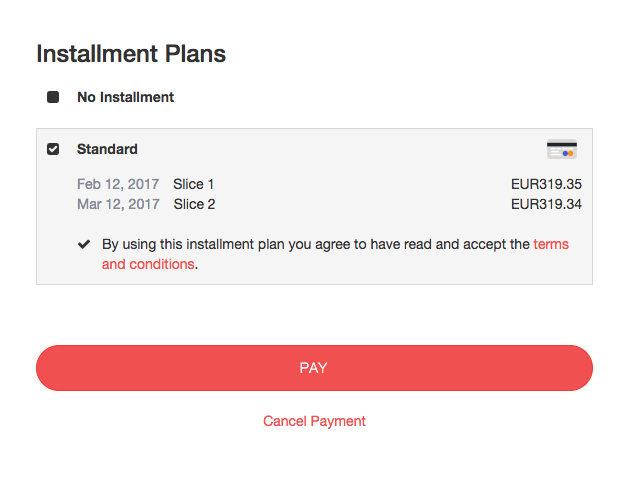Select the No Installment label
The height and width of the screenshot is (486, 629).
pyautogui.click(x=125, y=97)
